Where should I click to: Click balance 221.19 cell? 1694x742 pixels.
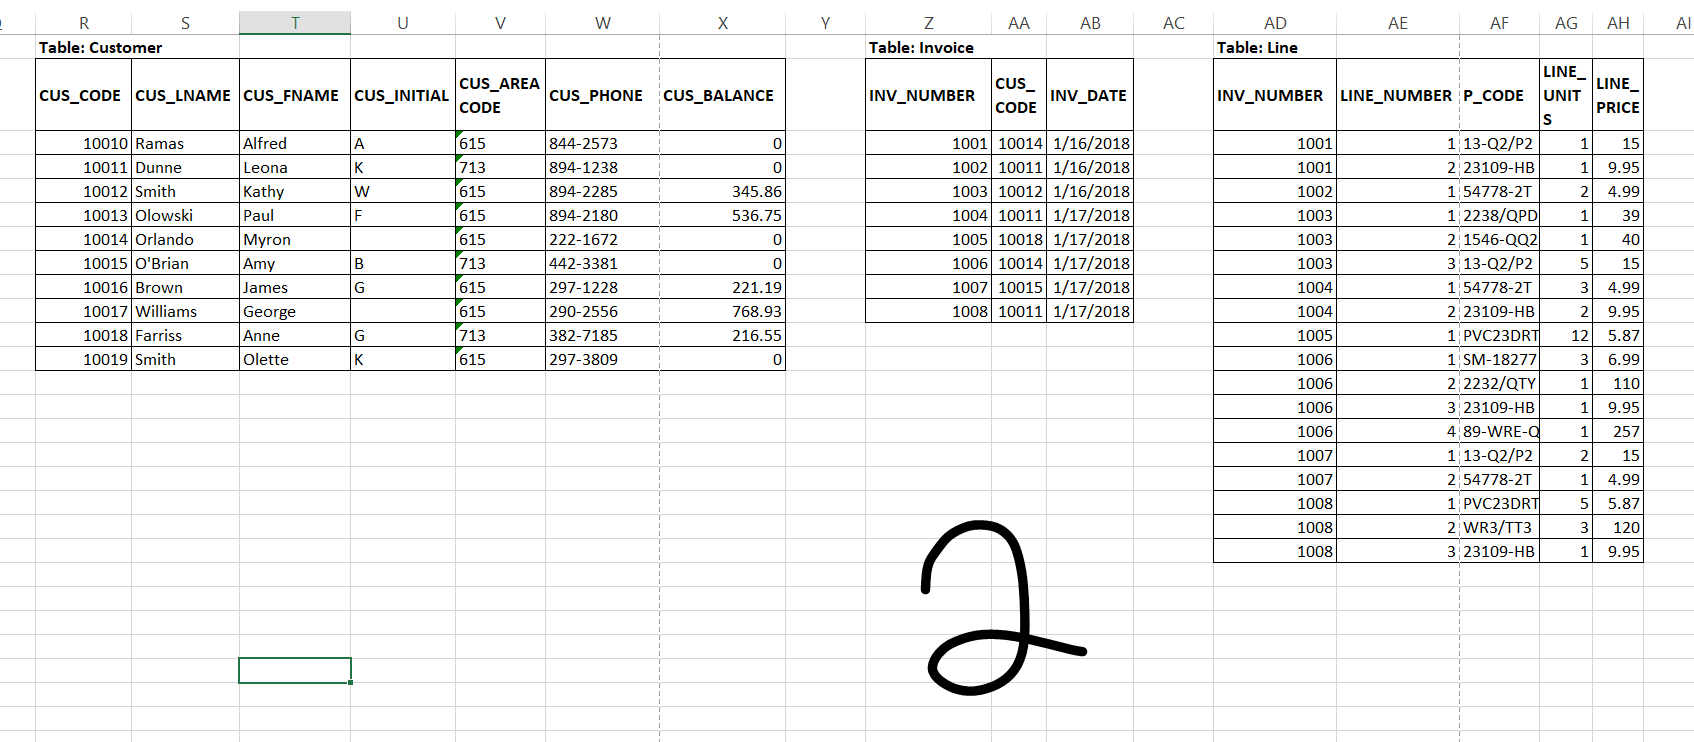pos(722,287)
